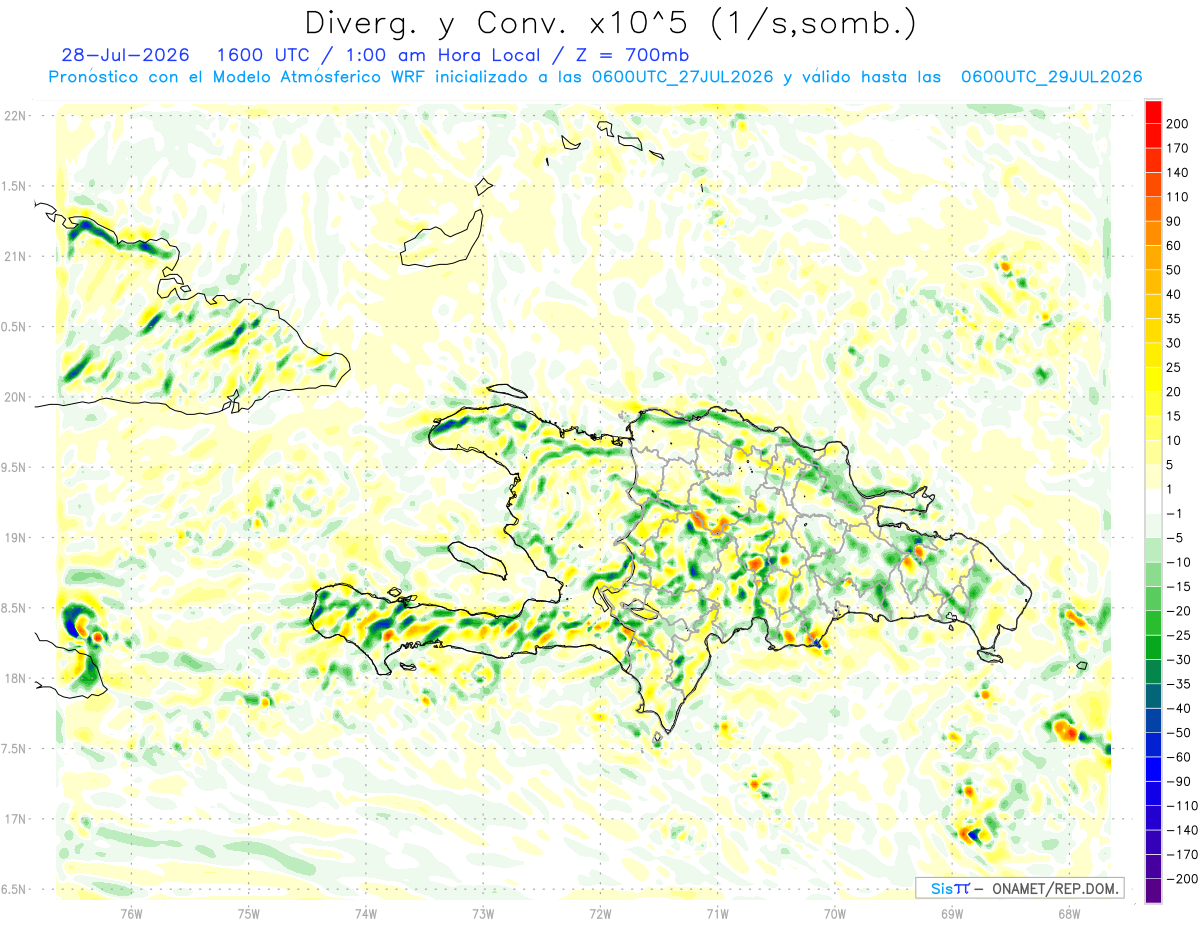1200x927 pixels.
Task: Click the "18N" latitude label
Action: 14,679
